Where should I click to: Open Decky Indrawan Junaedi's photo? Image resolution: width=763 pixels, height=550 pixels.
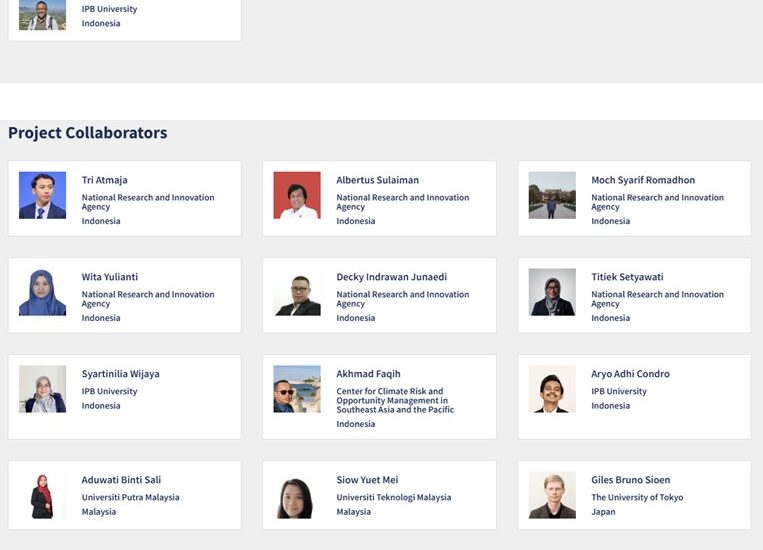point(297,292)
